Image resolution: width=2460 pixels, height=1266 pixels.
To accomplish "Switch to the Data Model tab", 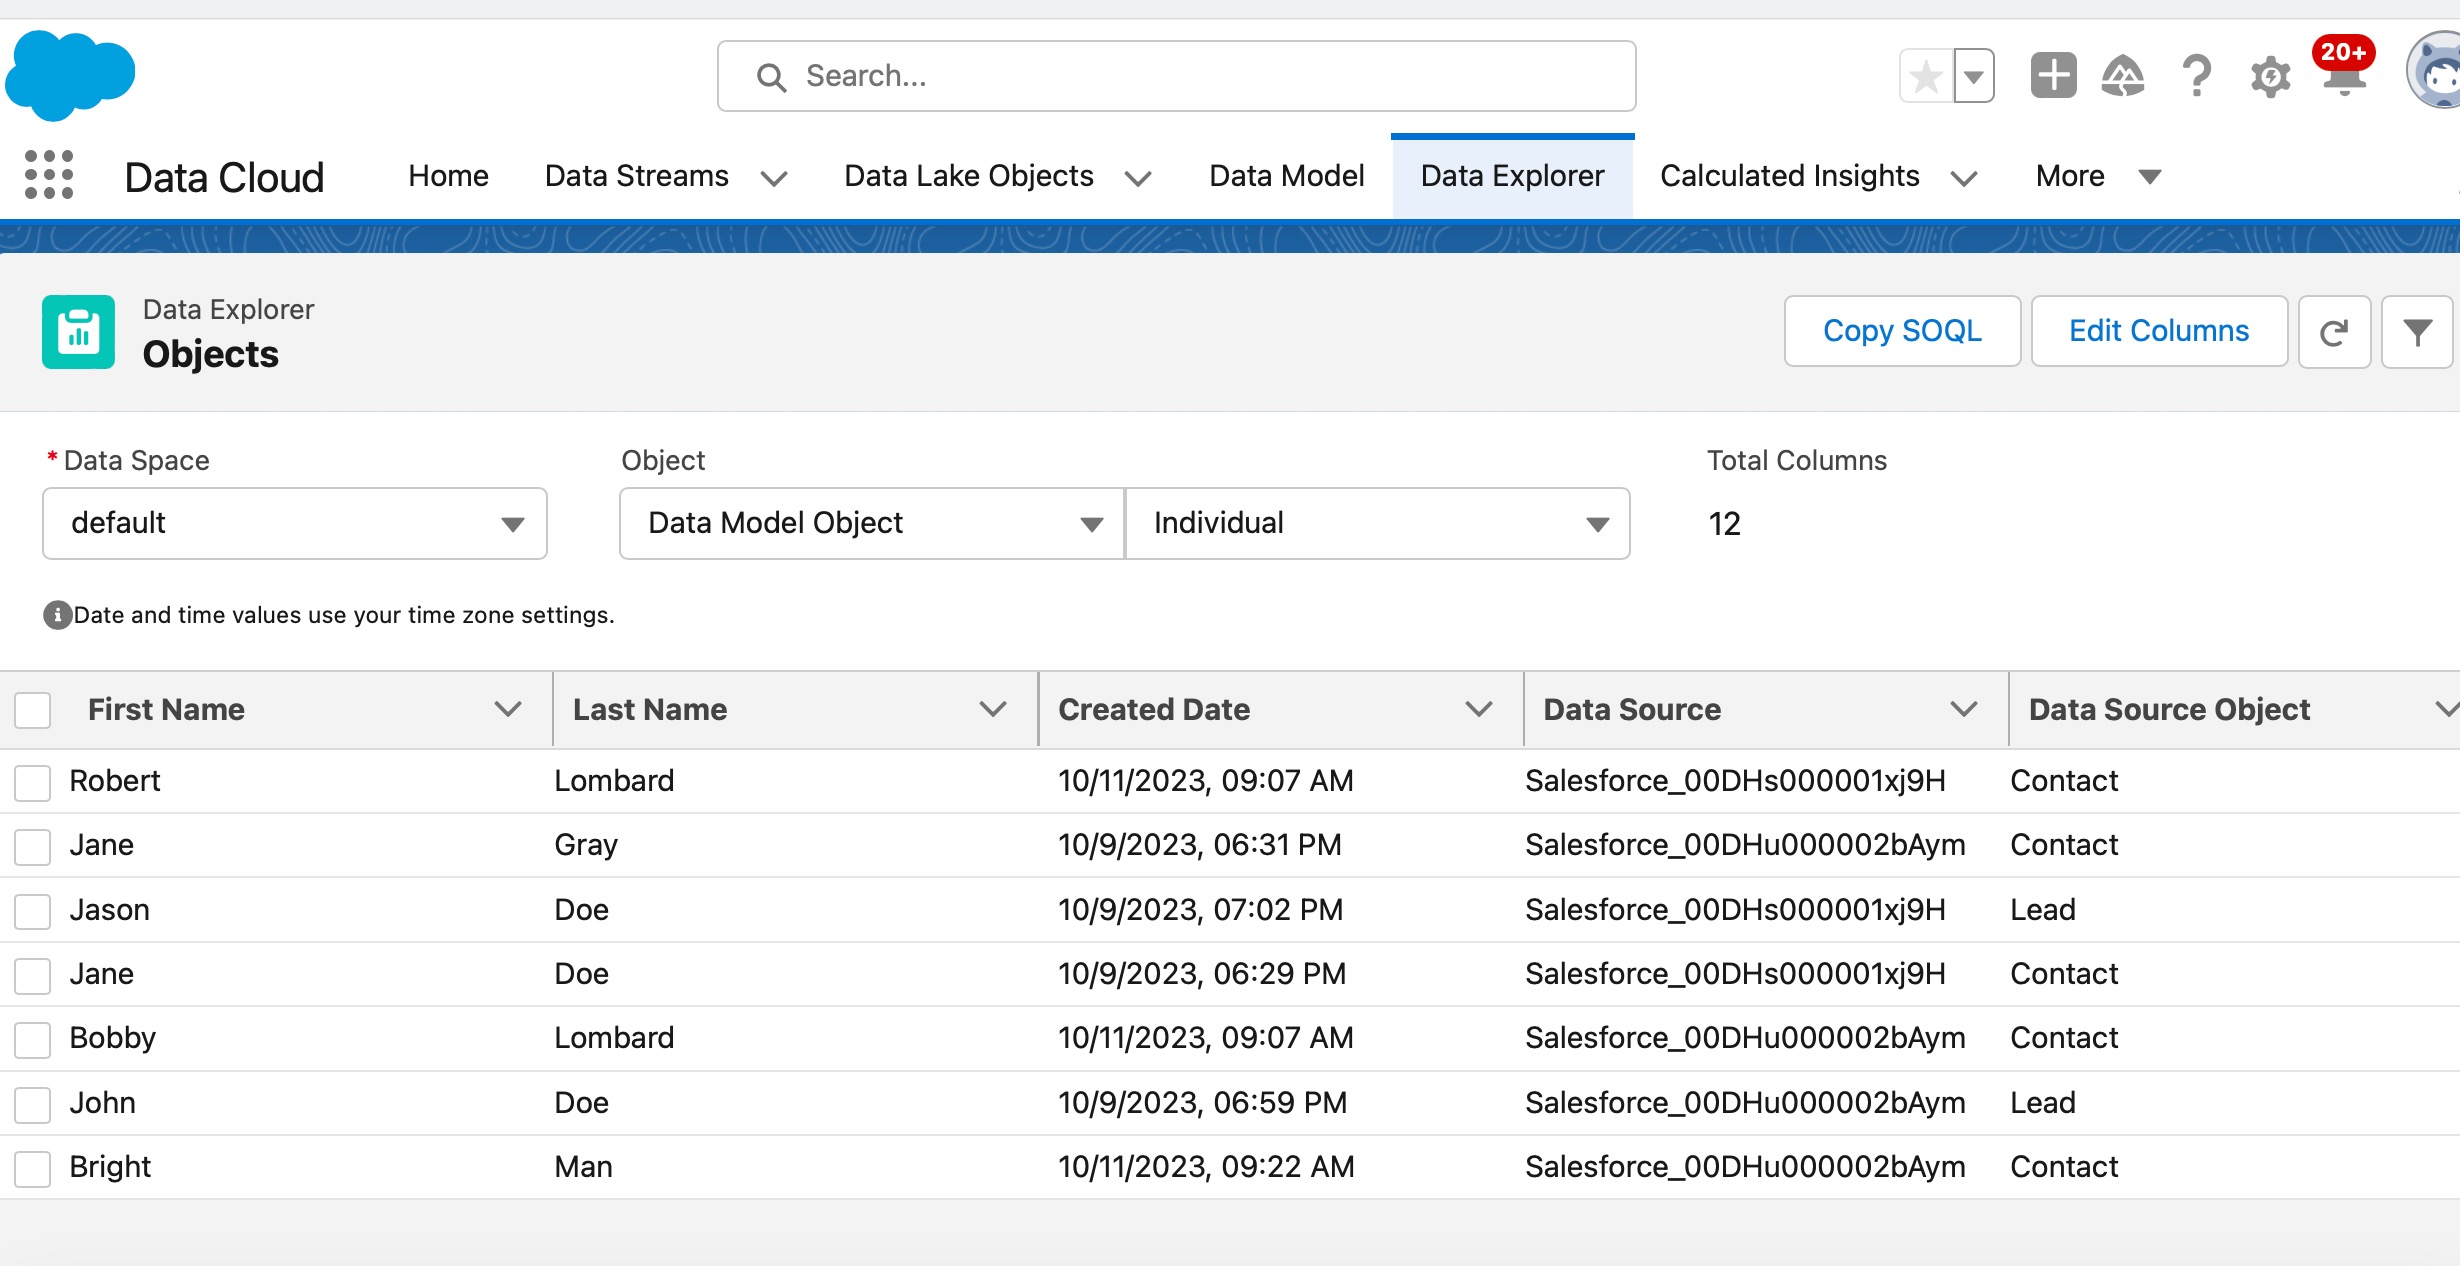I will point(1286,176).
